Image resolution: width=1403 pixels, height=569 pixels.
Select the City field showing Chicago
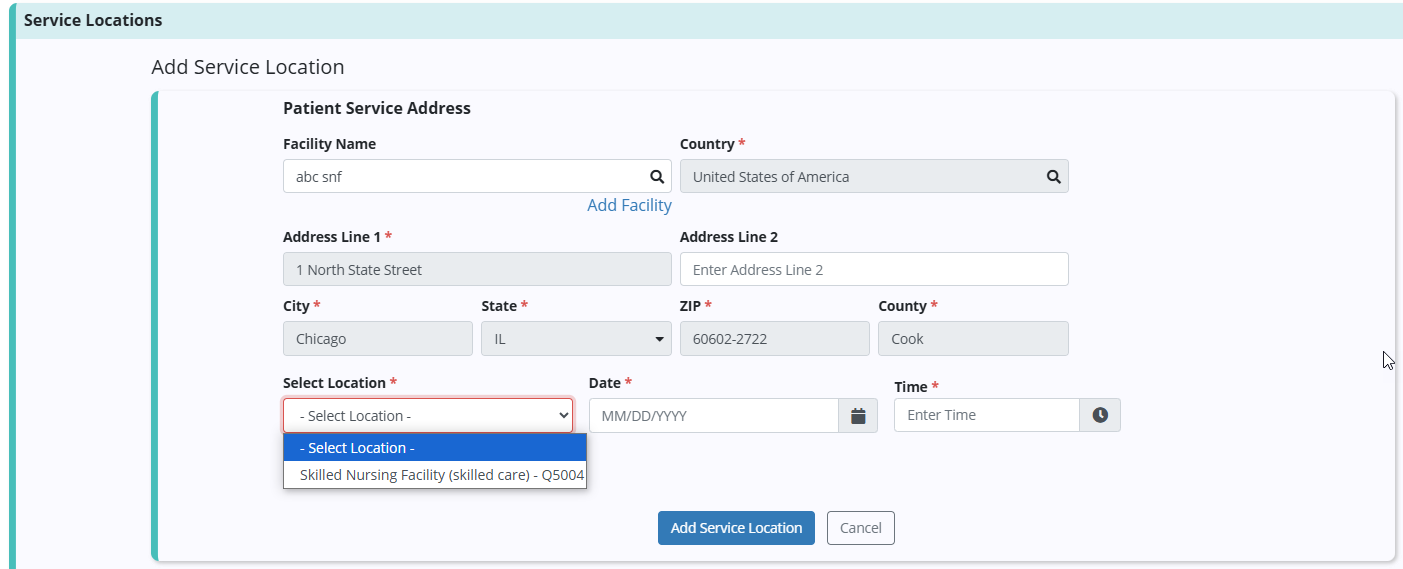pos(377,339)
